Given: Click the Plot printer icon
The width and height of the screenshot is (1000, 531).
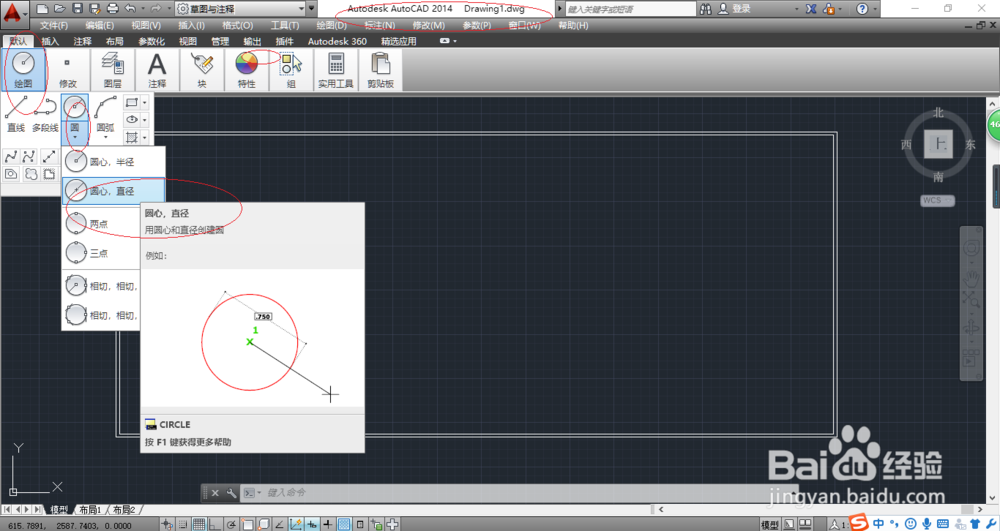Looking at the screenshot, I should point(112,9).
